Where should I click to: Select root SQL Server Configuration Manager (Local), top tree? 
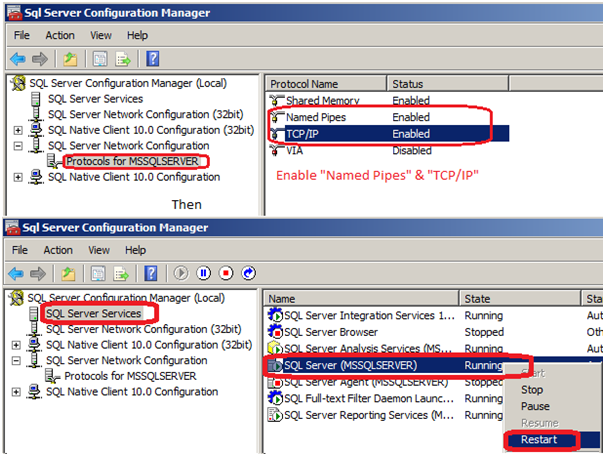pos(128,83)
